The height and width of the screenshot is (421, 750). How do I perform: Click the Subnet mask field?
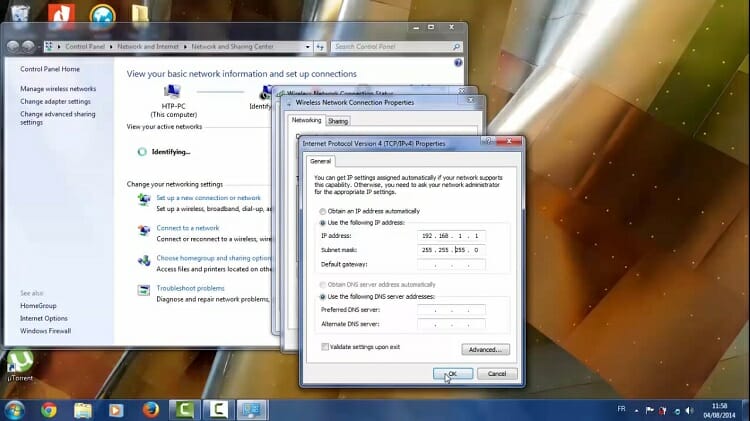click(451, 250)
